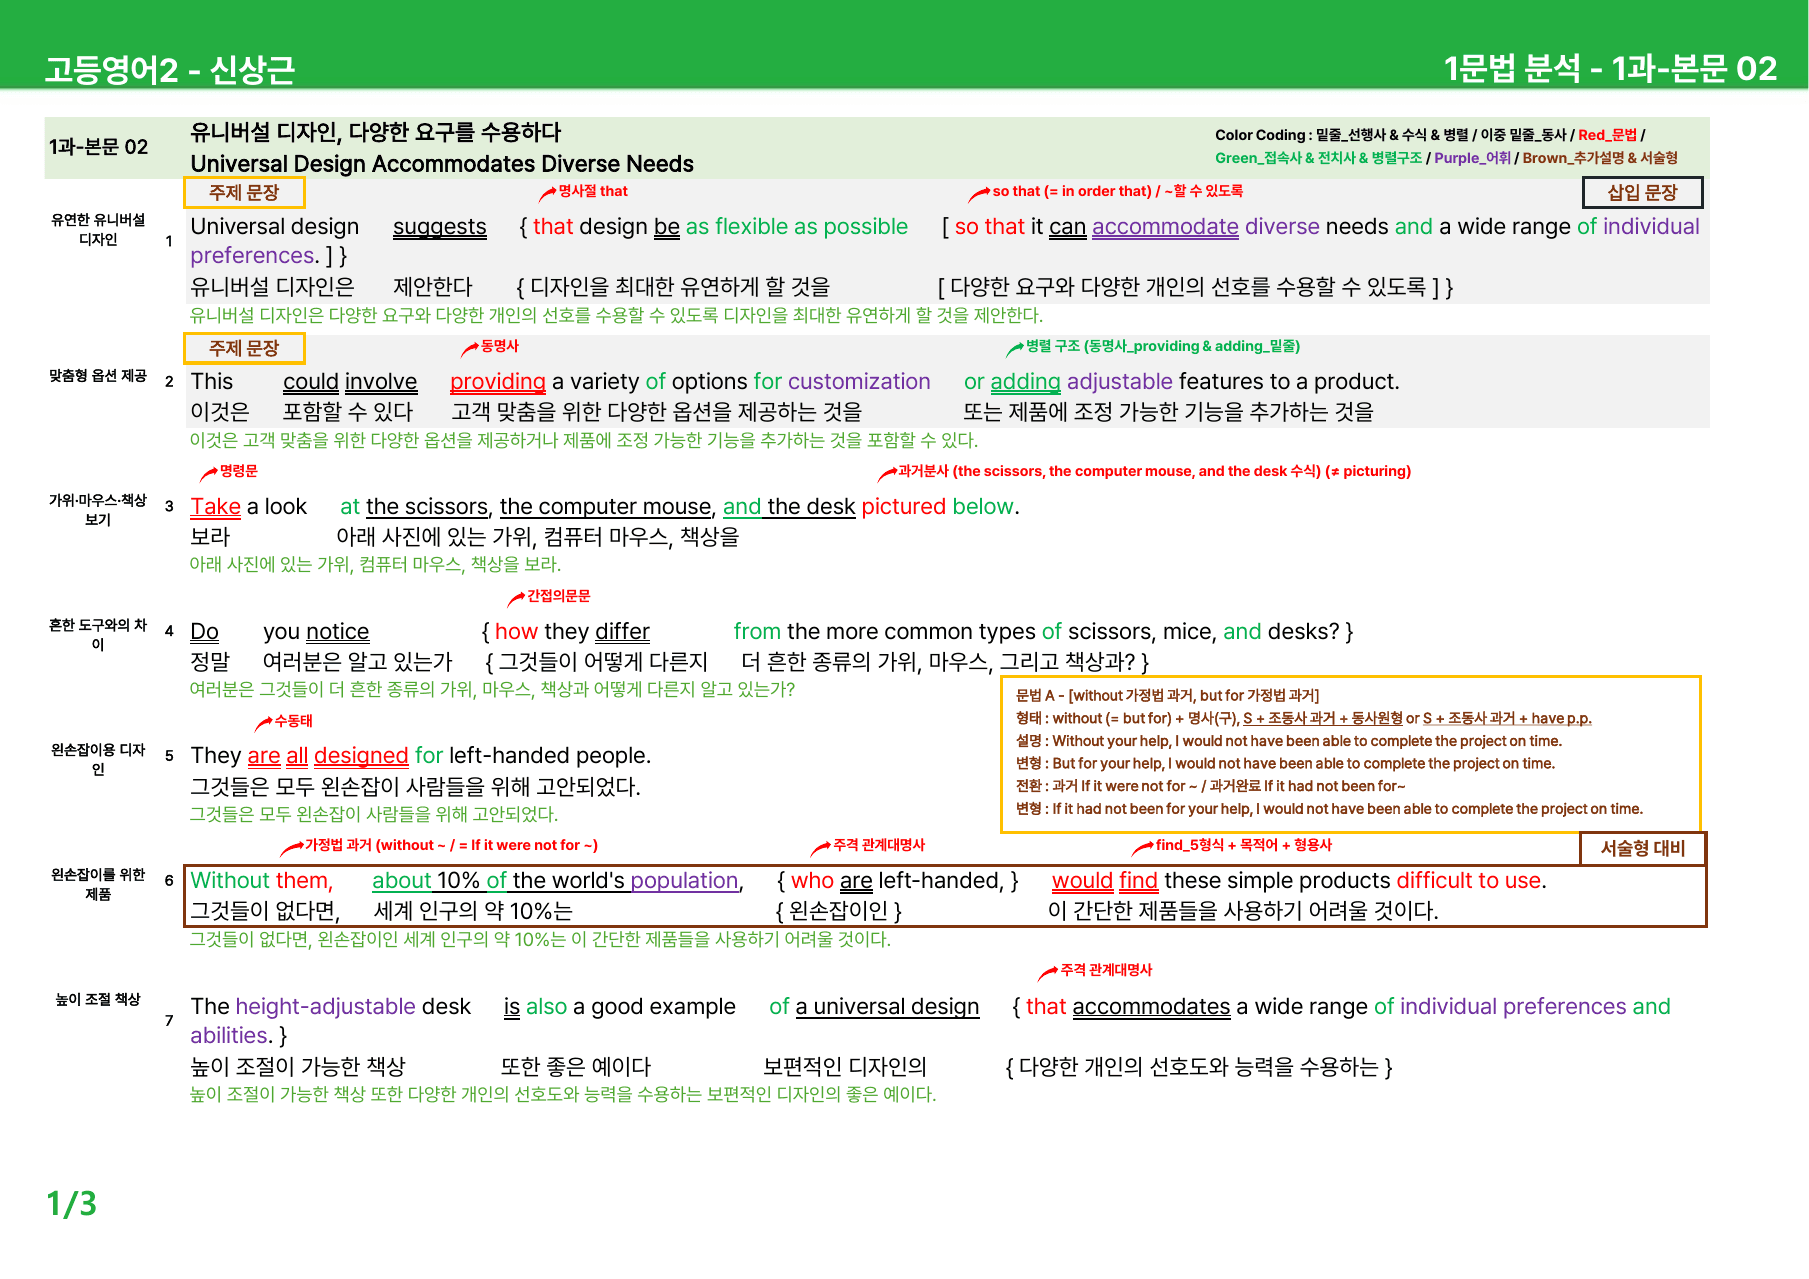Click the green note '병렬 구조 (동명사_providing & adding_밑줄)'
The height and width of the screenshot is (1279, 1809).
[1163, 346]
